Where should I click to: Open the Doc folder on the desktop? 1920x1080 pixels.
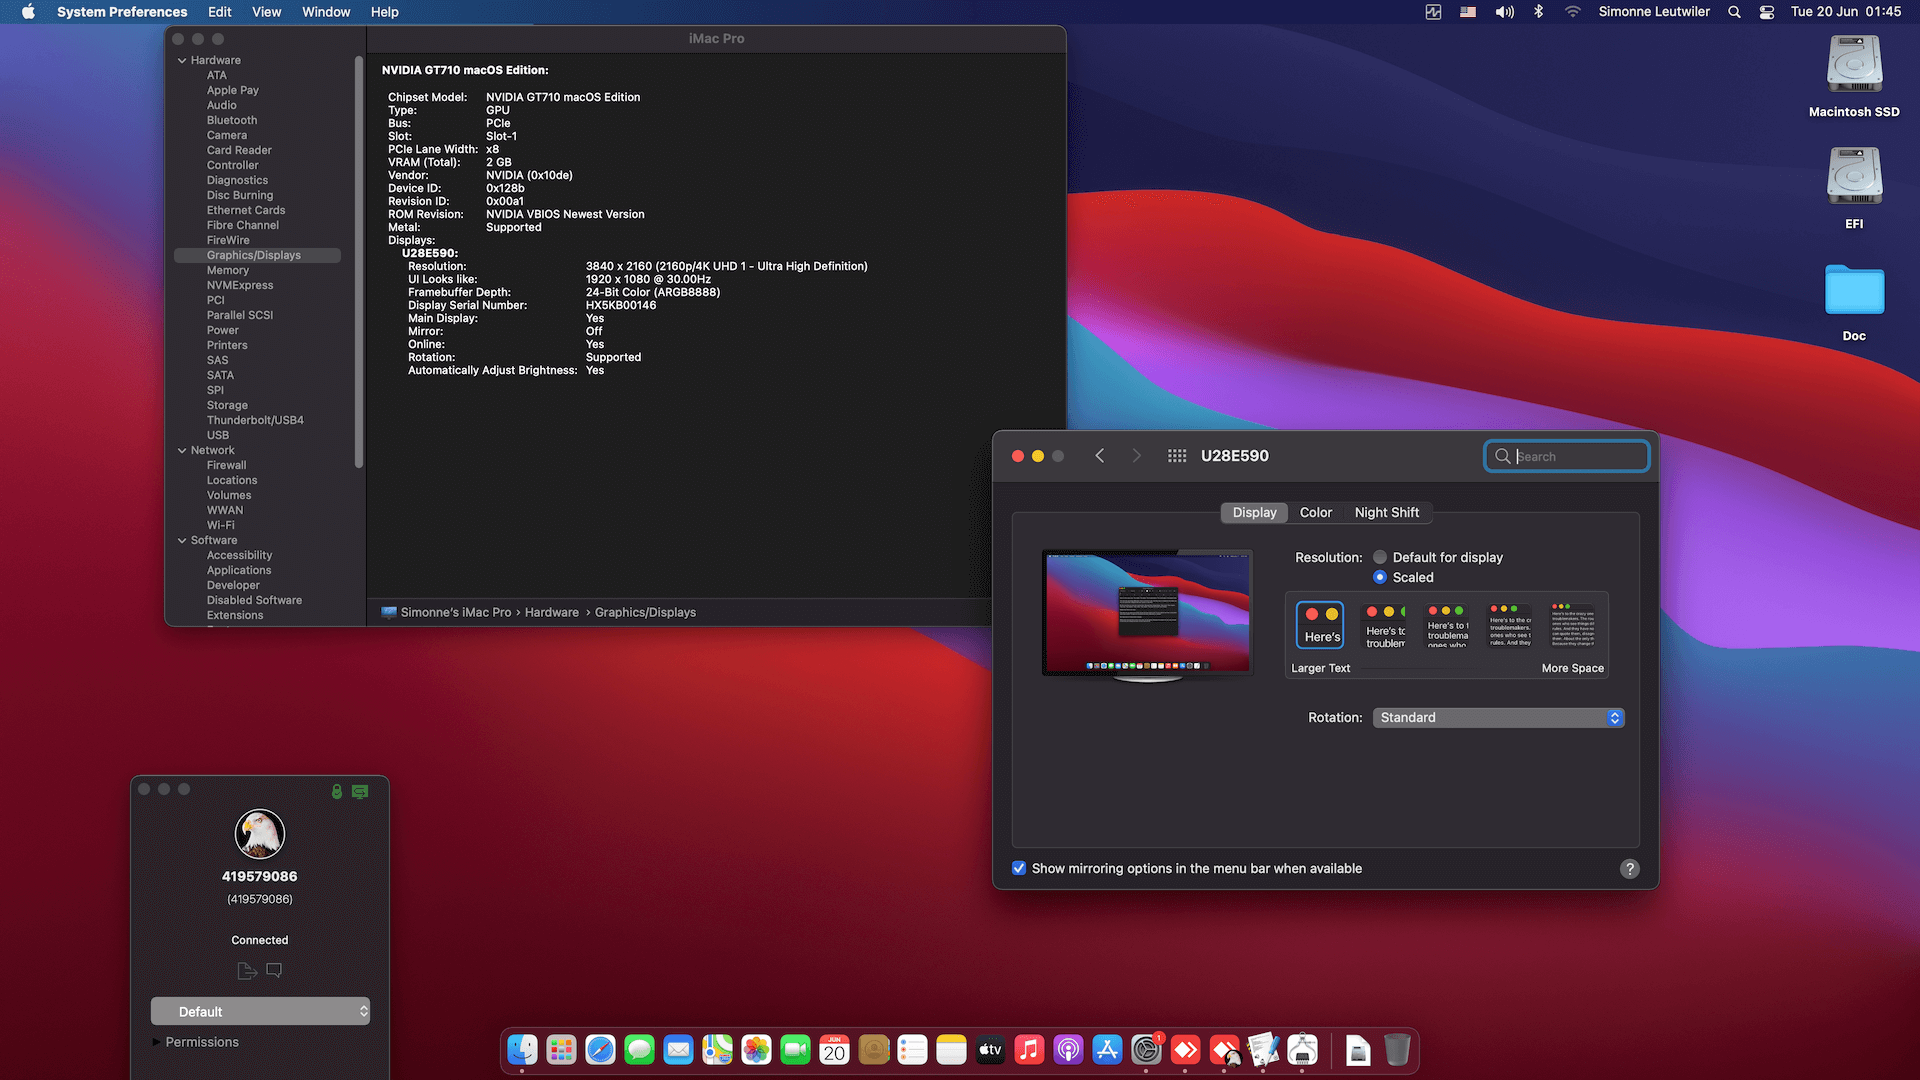[x=1854, y=303]
